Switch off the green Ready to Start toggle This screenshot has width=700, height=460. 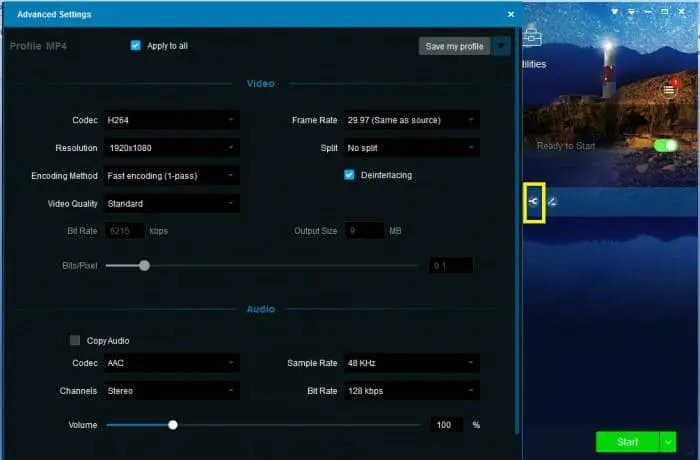[665, 146]
